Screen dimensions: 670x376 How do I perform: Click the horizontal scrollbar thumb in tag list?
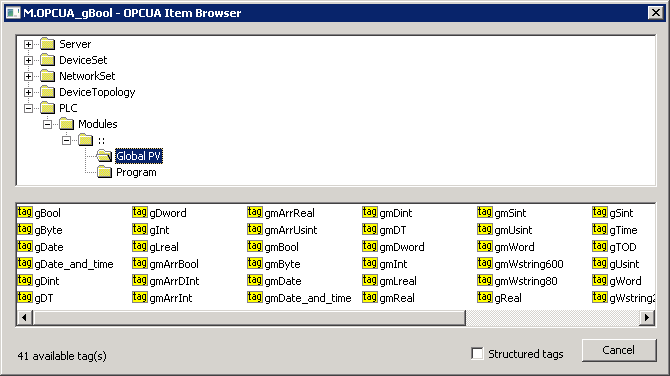(x=249, y=317)
